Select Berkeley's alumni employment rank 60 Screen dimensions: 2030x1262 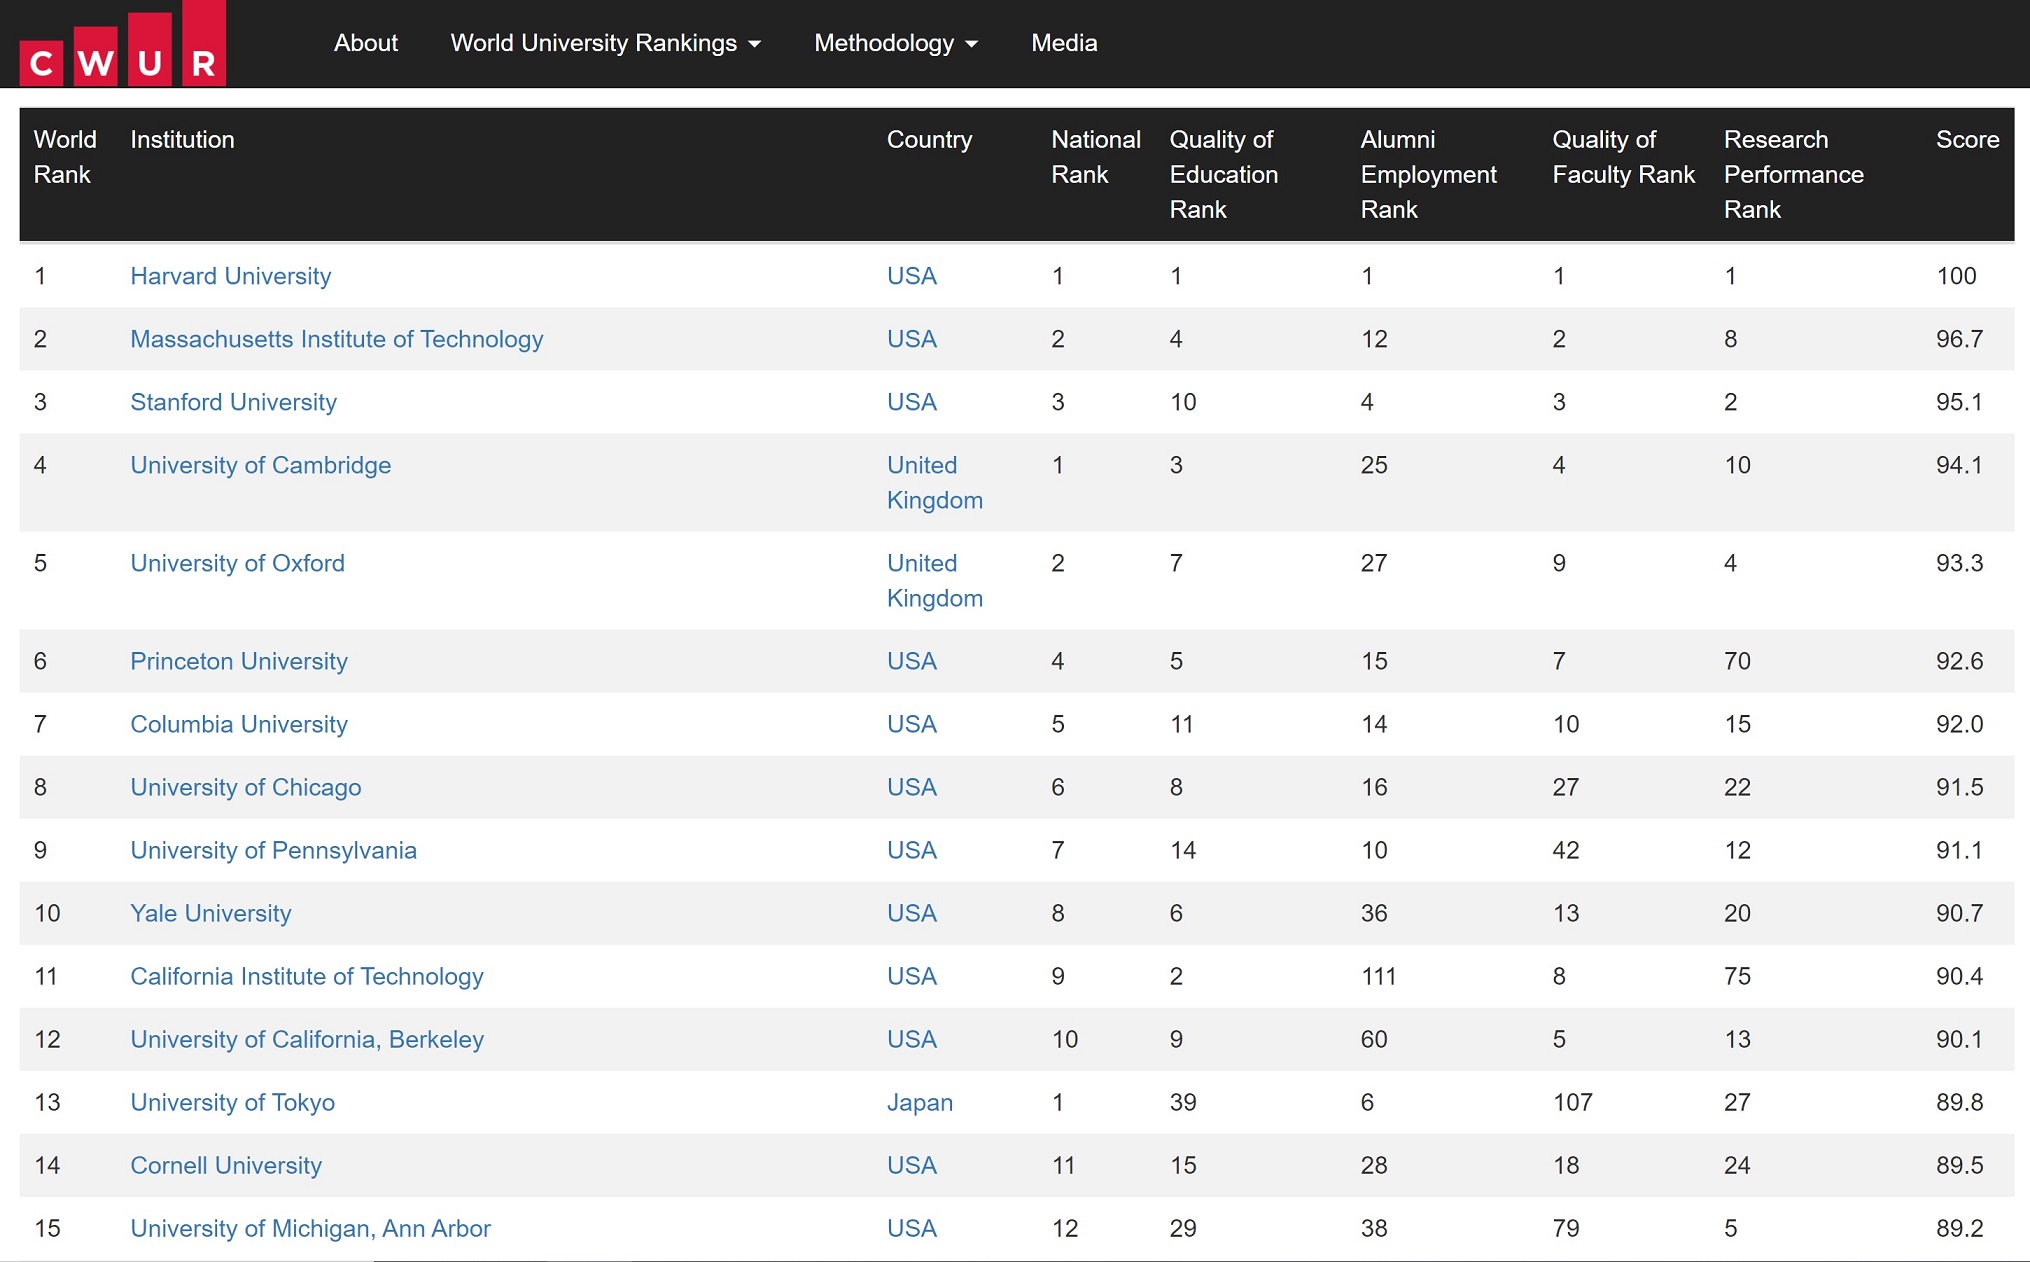1374,1039
